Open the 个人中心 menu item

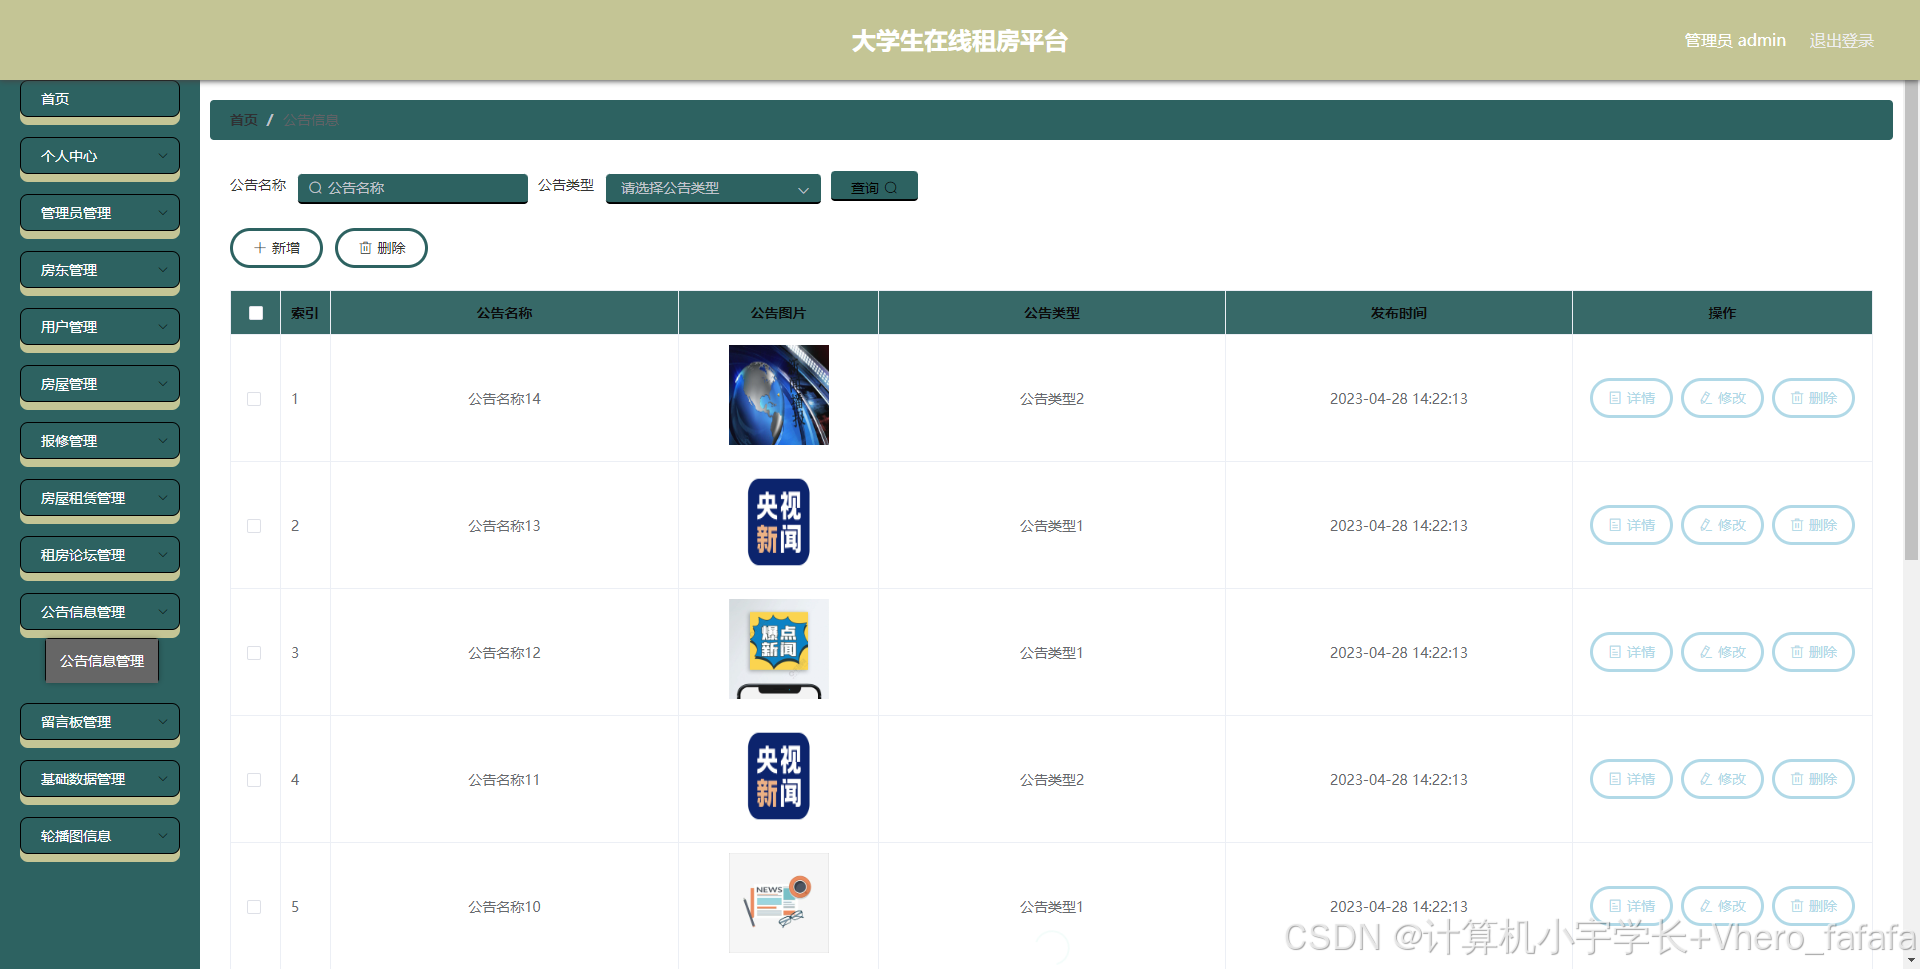click(99, 156)
